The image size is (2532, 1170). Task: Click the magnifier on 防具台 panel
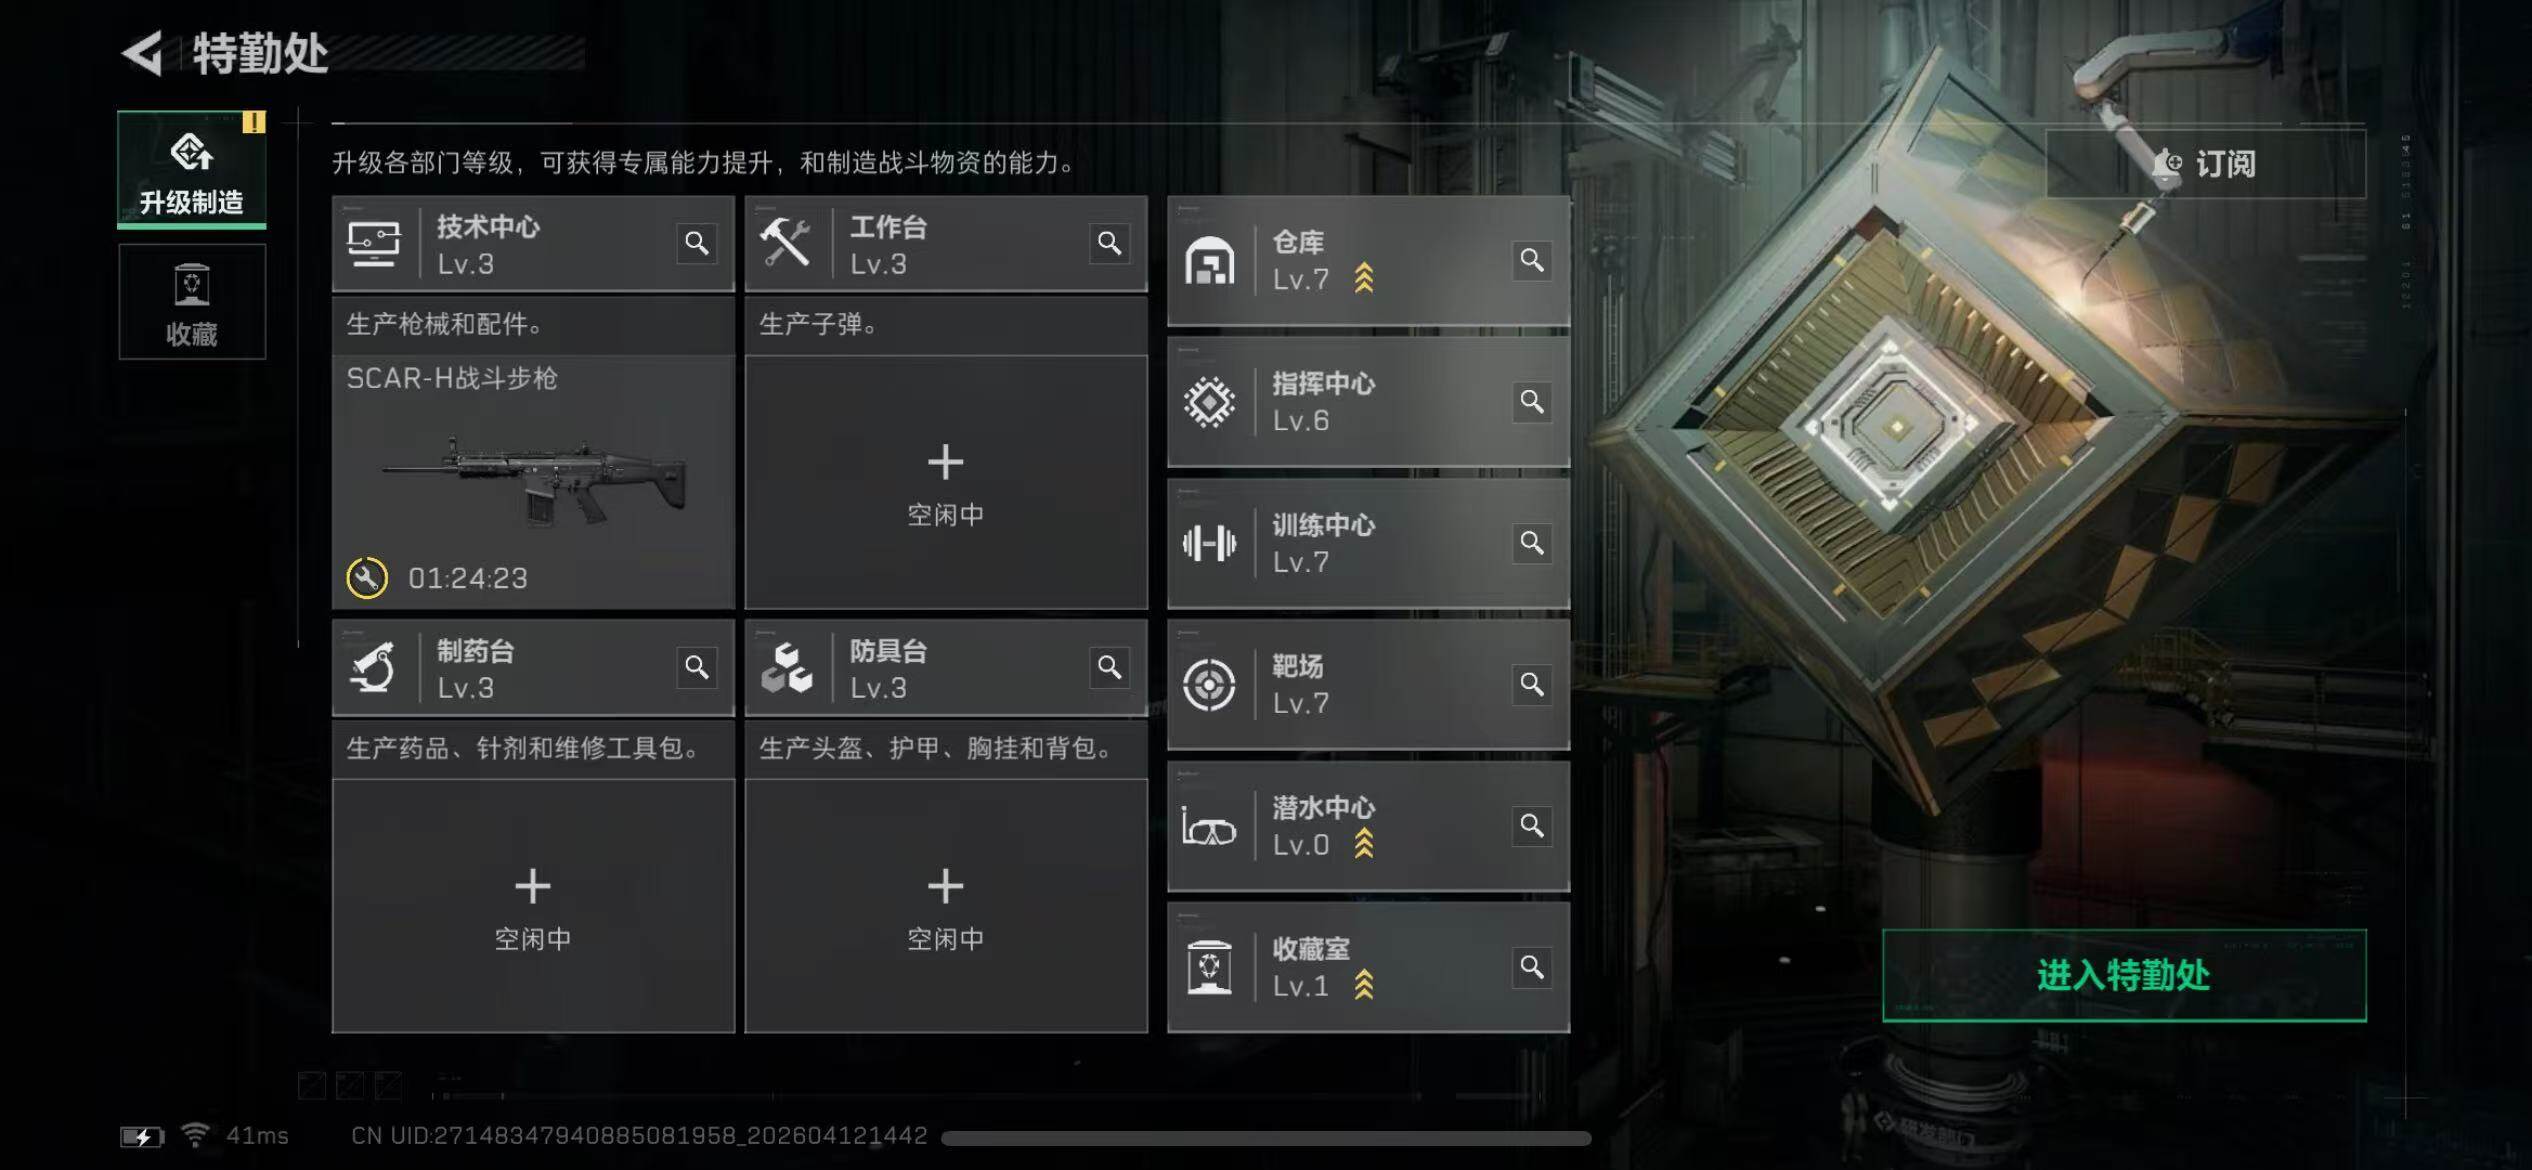(1109, 667)
